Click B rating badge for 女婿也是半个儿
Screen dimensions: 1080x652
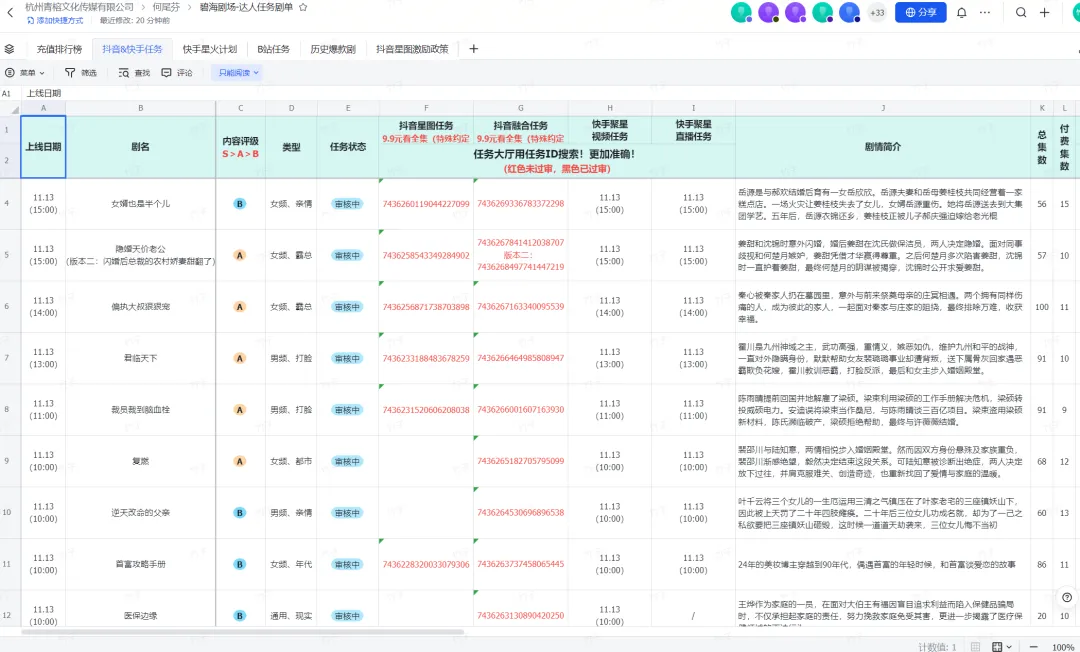pyautogui.click(x=240, y=204)
